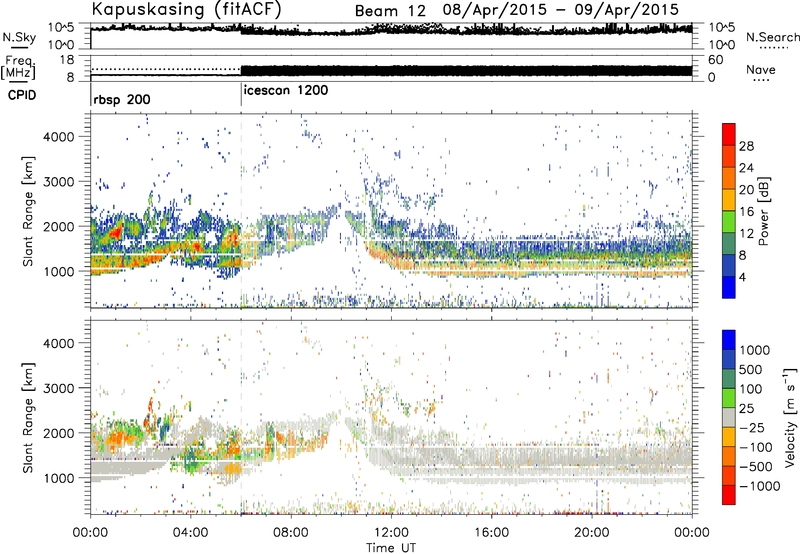Screen dimensions: 800x554
Task: Pick the gray segment of Velocity colorbar
Action: click(729, 417)
